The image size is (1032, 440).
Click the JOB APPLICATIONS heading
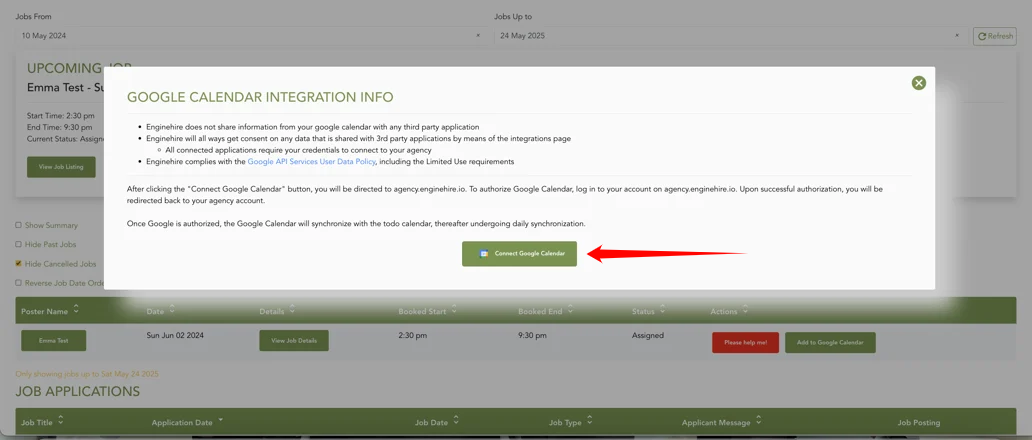pyautogui.click(x=78, y=391)
